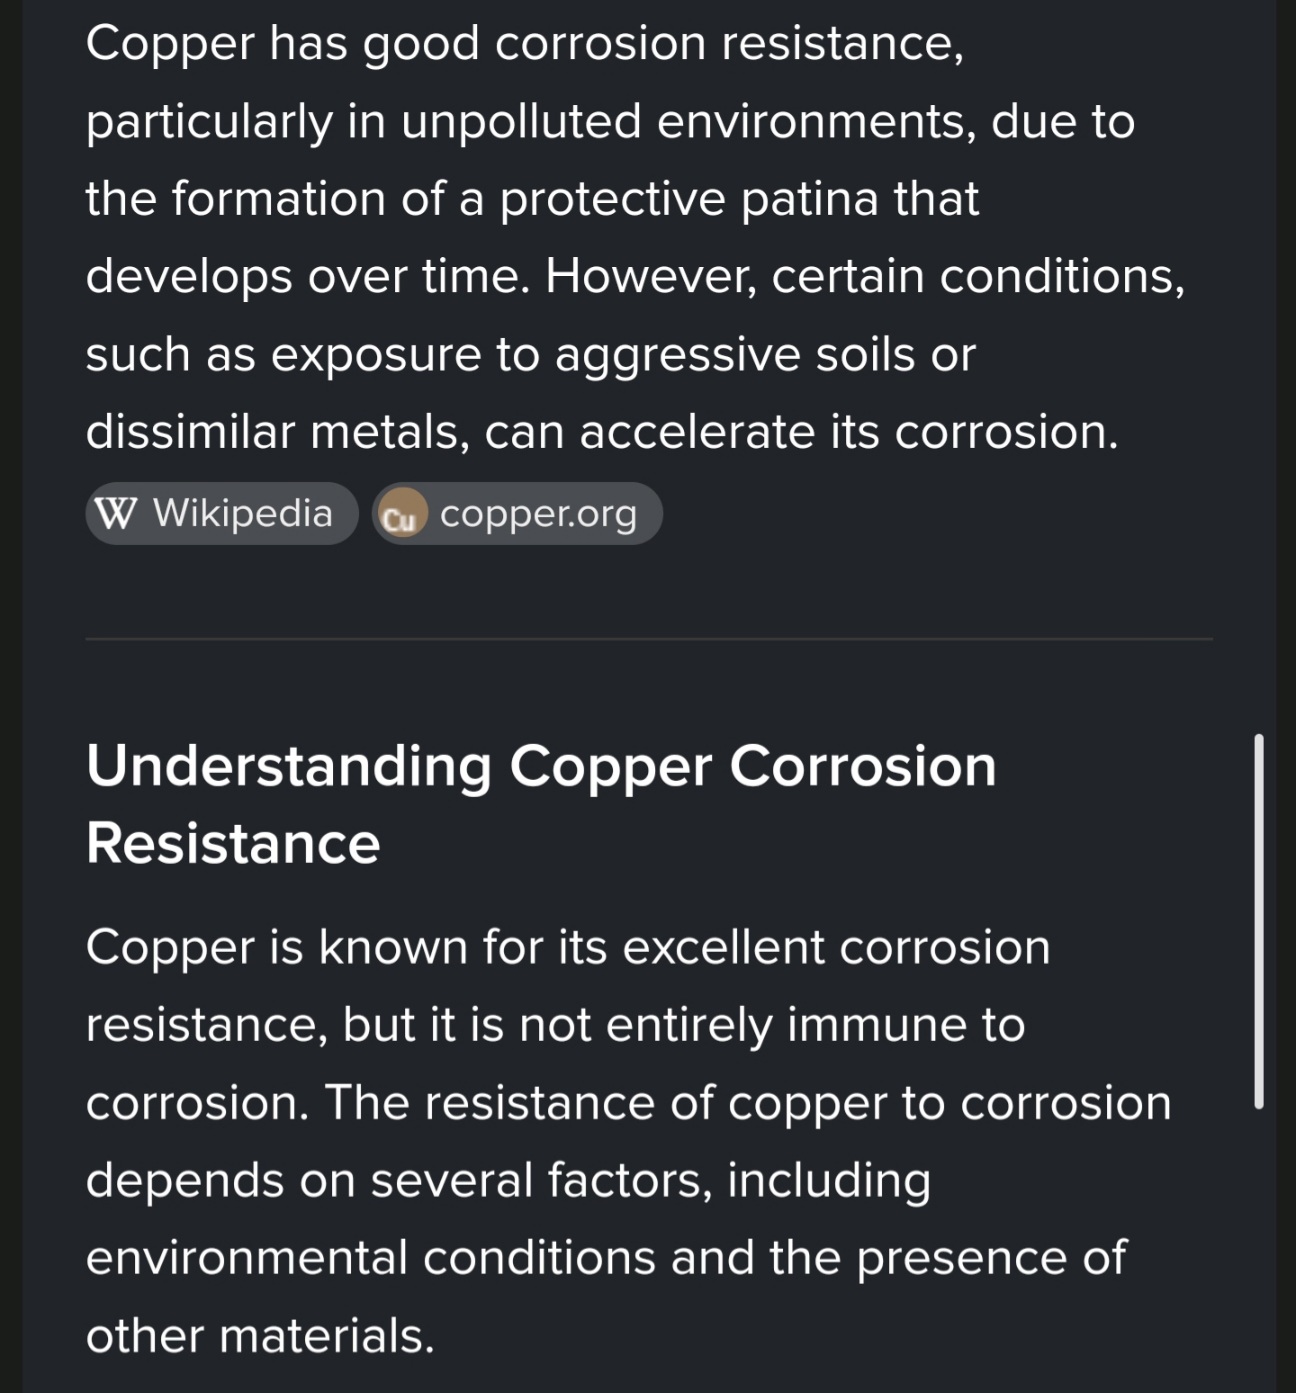This screenshot has height=1393, width=1296.
Task: Click the 'Understanding Copper Corrosion Resistance' heading
Action: click(x=541, y=804)
